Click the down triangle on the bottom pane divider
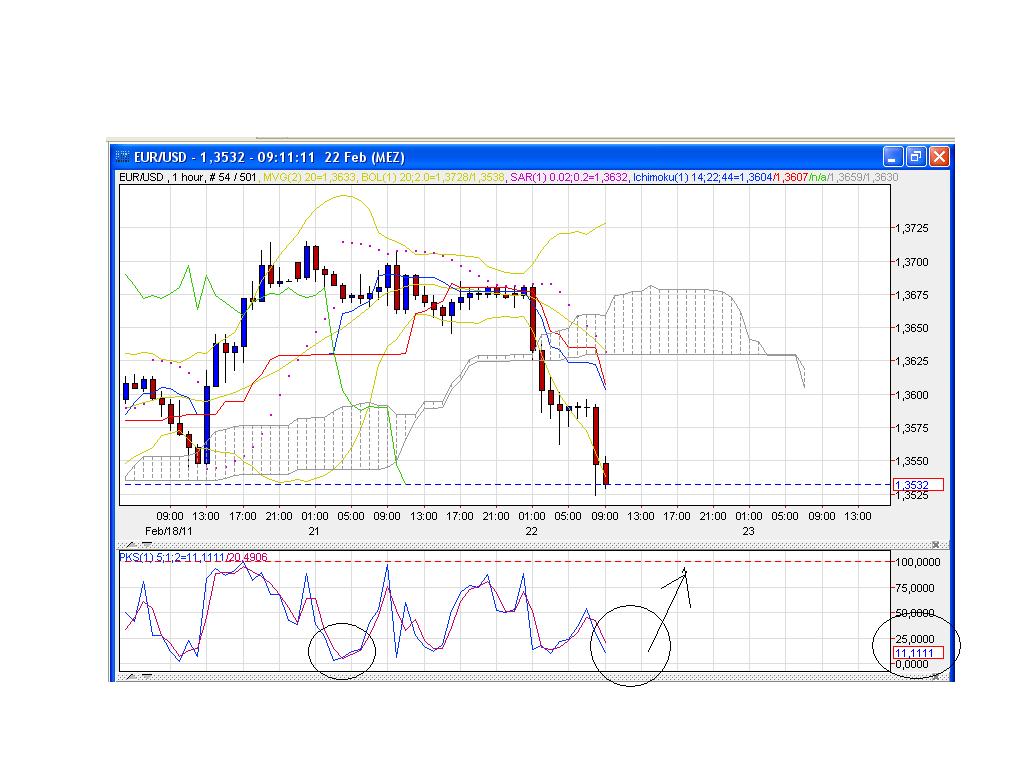The height and width of the screenshot is (768, 1024). (146, 678)
